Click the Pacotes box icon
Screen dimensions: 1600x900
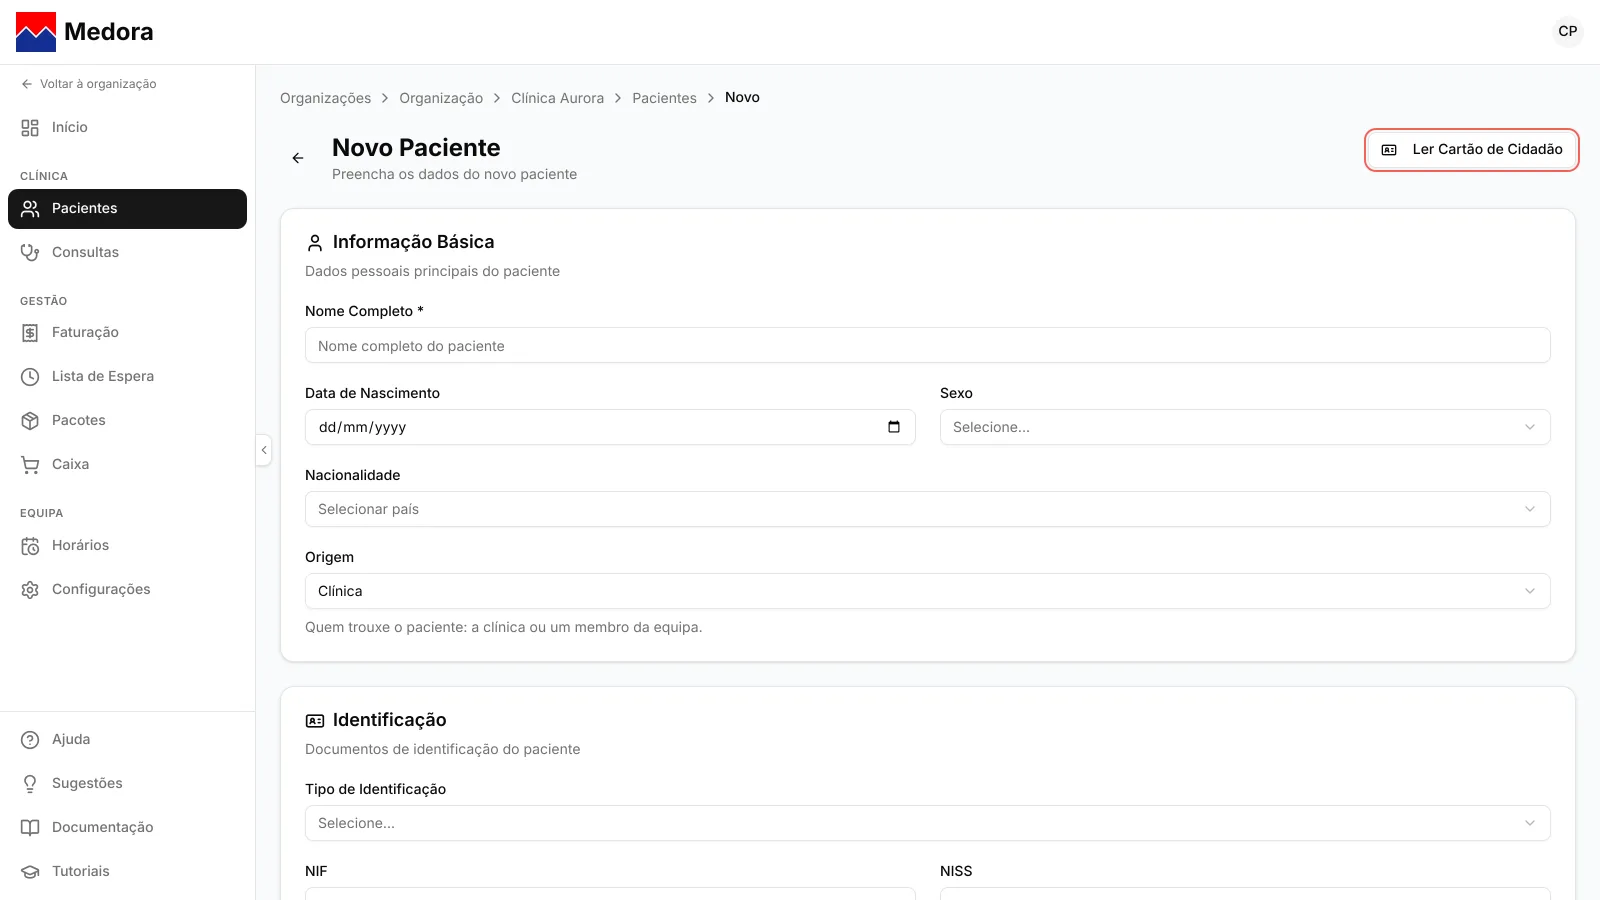tap(30, 421)
